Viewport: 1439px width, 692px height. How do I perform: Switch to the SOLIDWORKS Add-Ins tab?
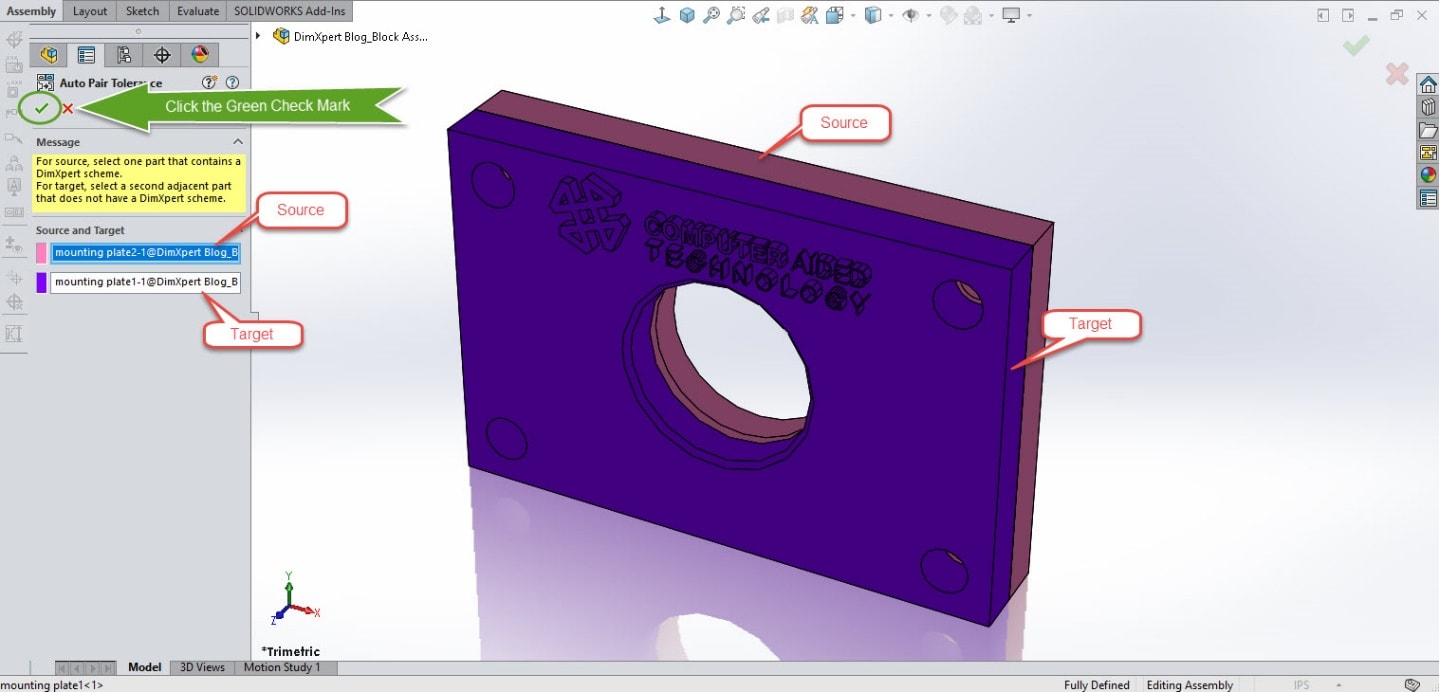click(x=290, y=11)
